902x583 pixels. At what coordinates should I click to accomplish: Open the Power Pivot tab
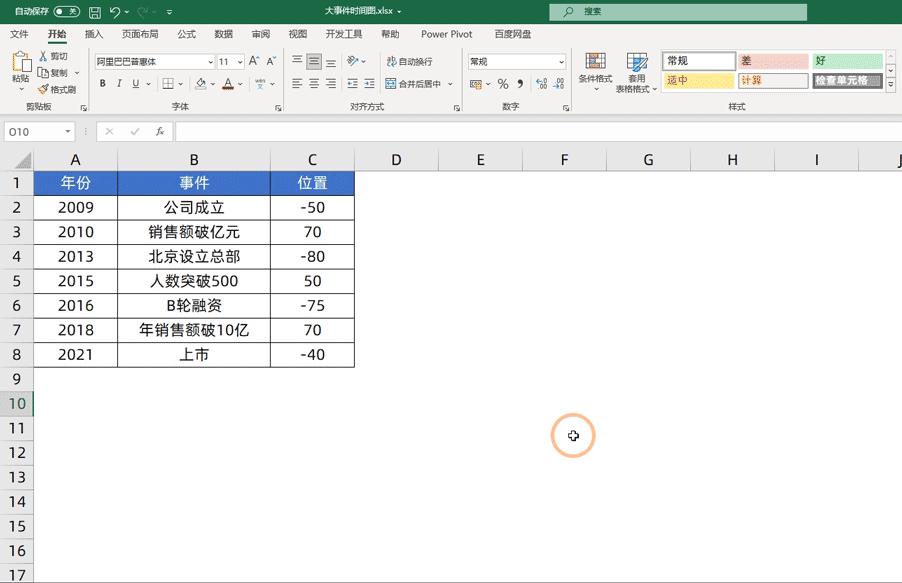tap(446, 33)
